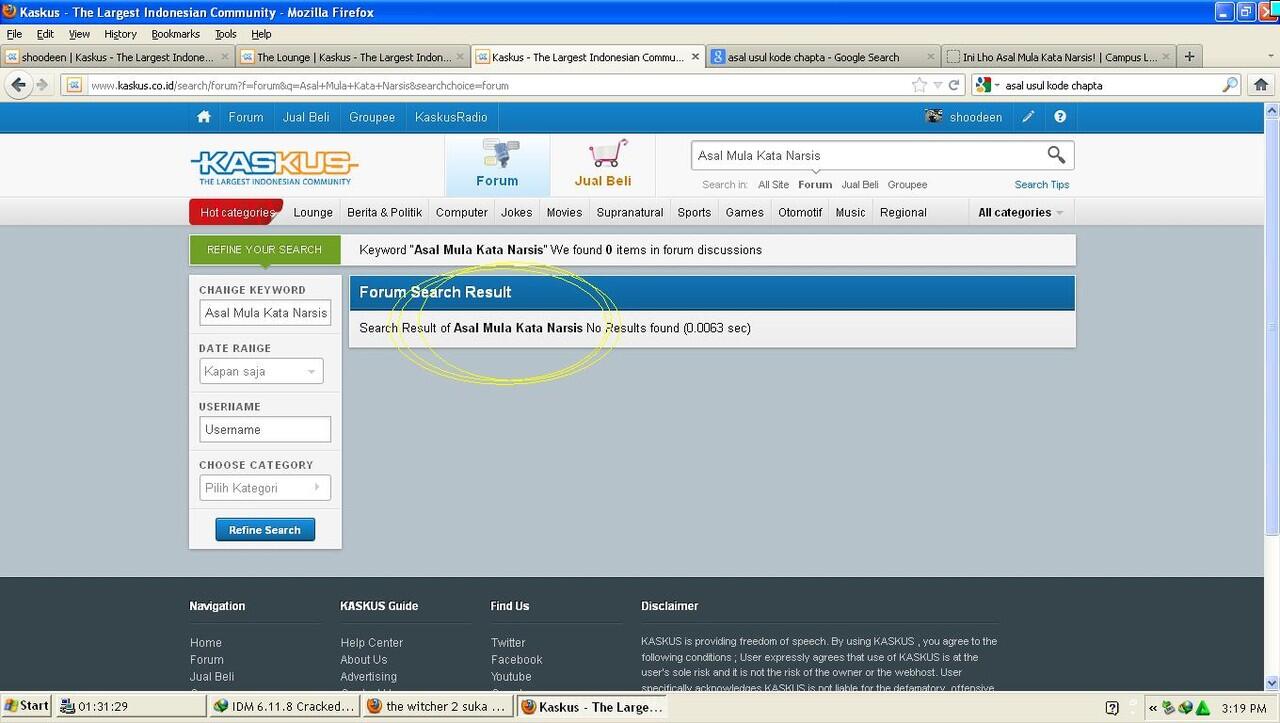Open the Tools menu
Viewport: 1280px width, 723px height.
click(x=226, y=34)
